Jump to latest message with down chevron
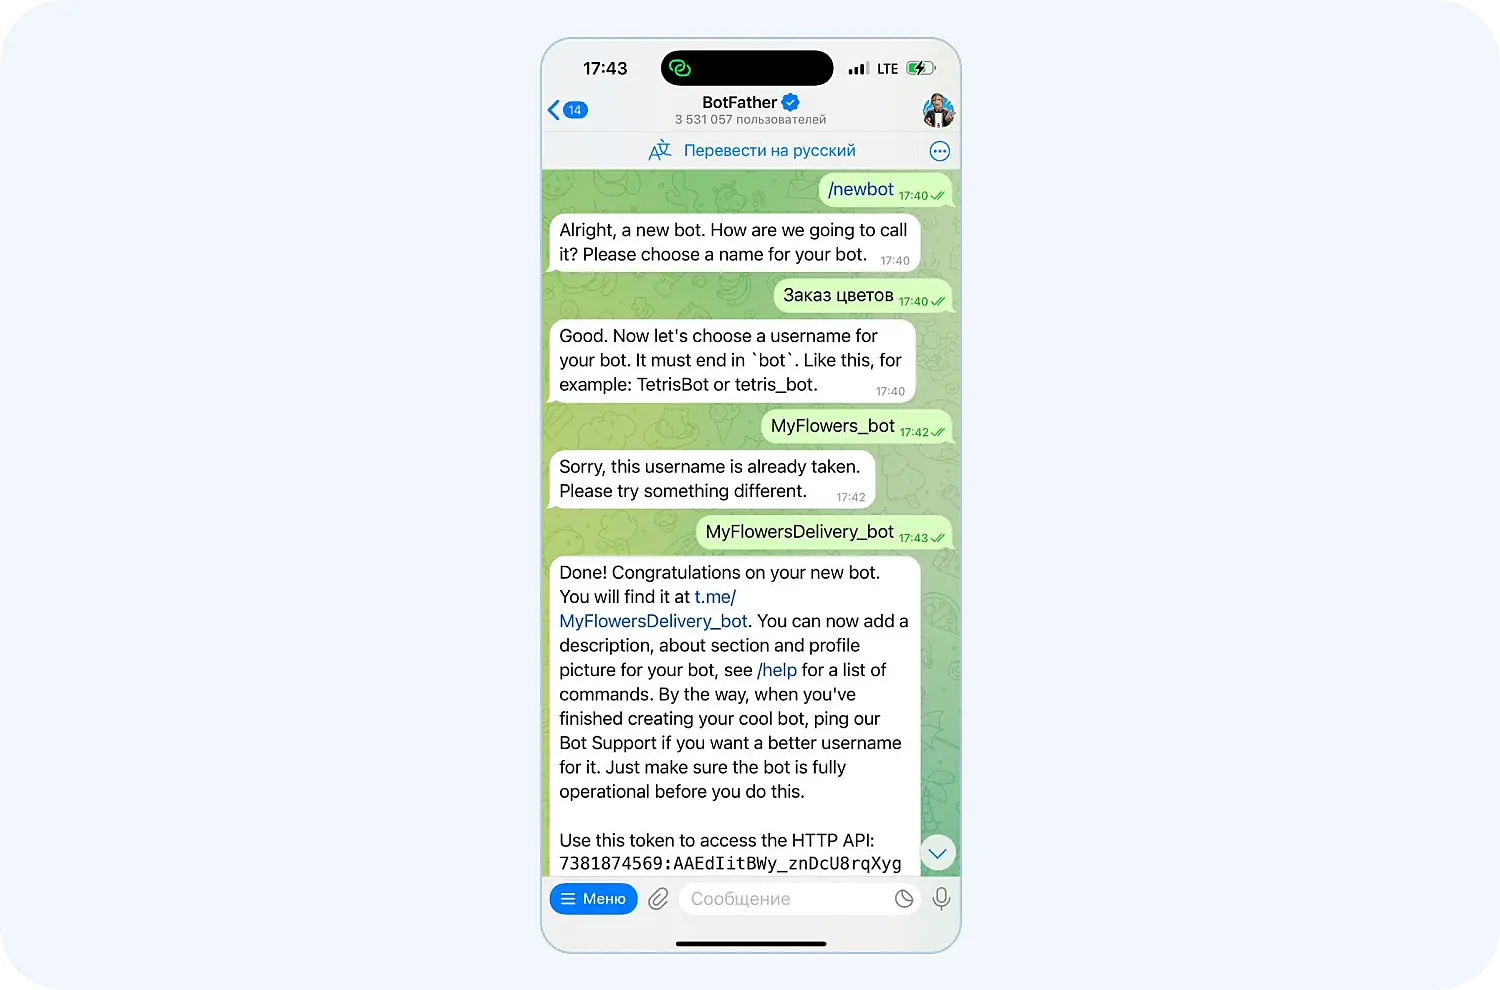 [x=937, y=853]
